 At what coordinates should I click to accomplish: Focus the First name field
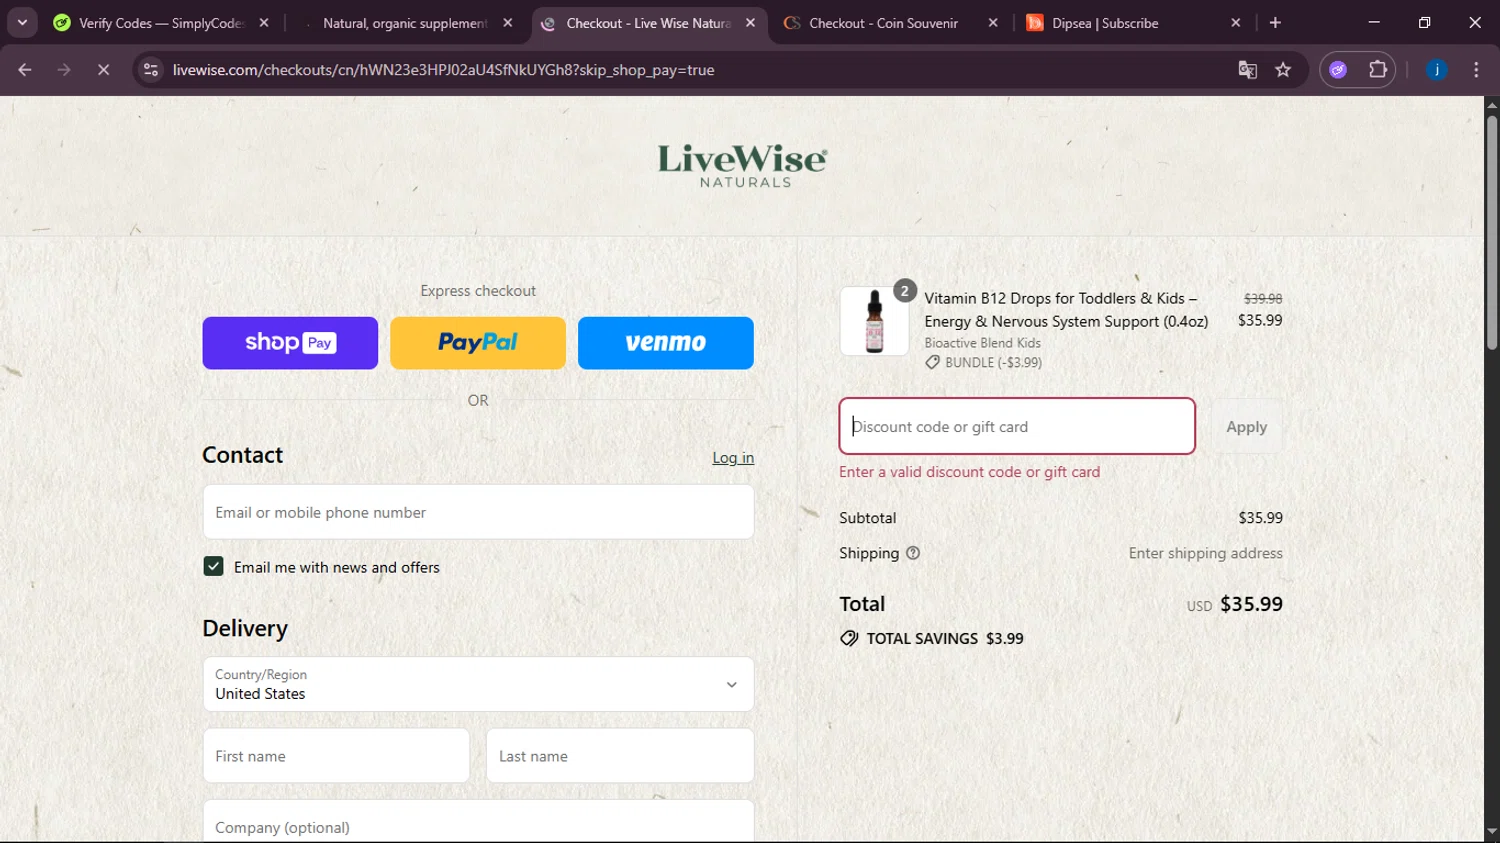point(336,756)
